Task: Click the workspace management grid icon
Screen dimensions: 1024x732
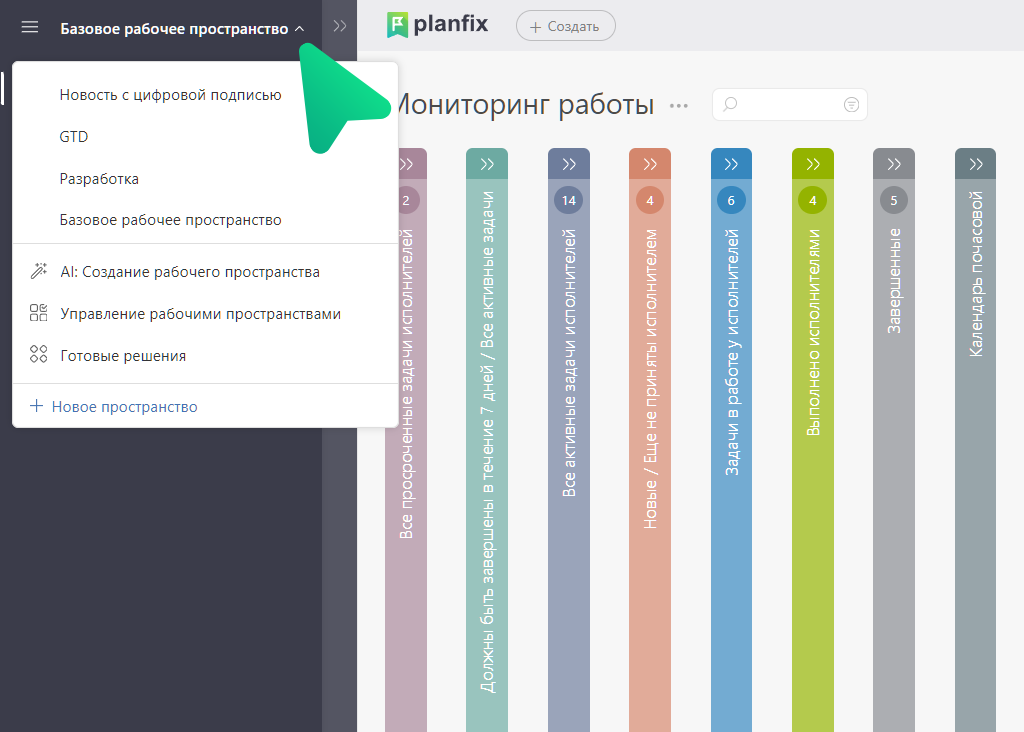Action: point(39,313)
